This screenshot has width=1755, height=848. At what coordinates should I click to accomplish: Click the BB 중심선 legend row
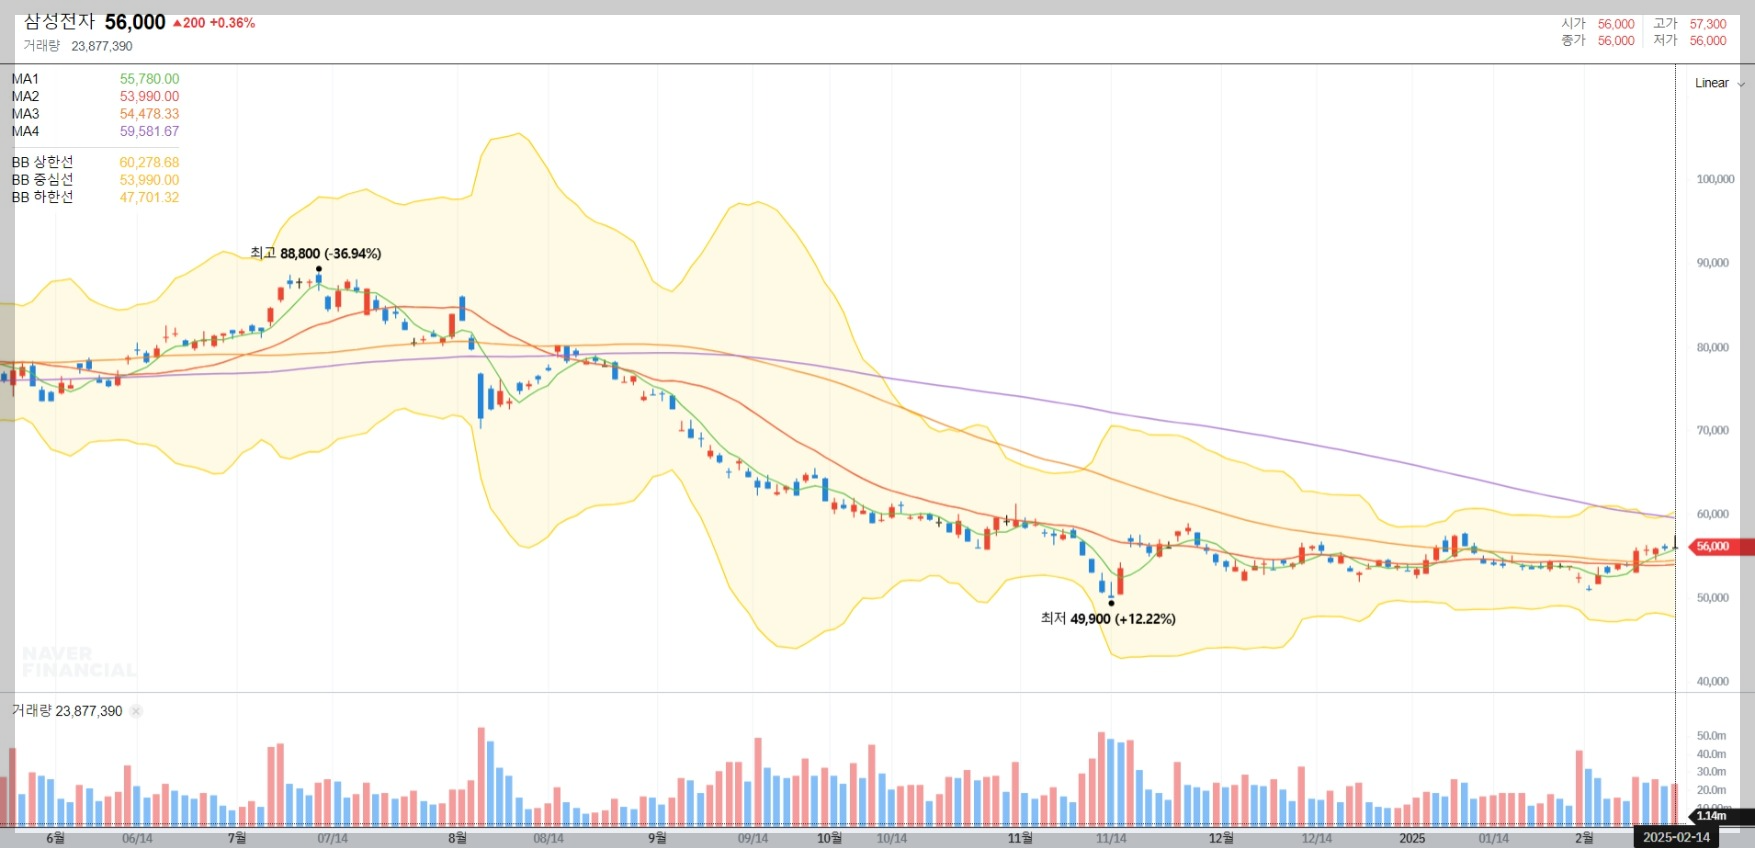coord(95,180)
